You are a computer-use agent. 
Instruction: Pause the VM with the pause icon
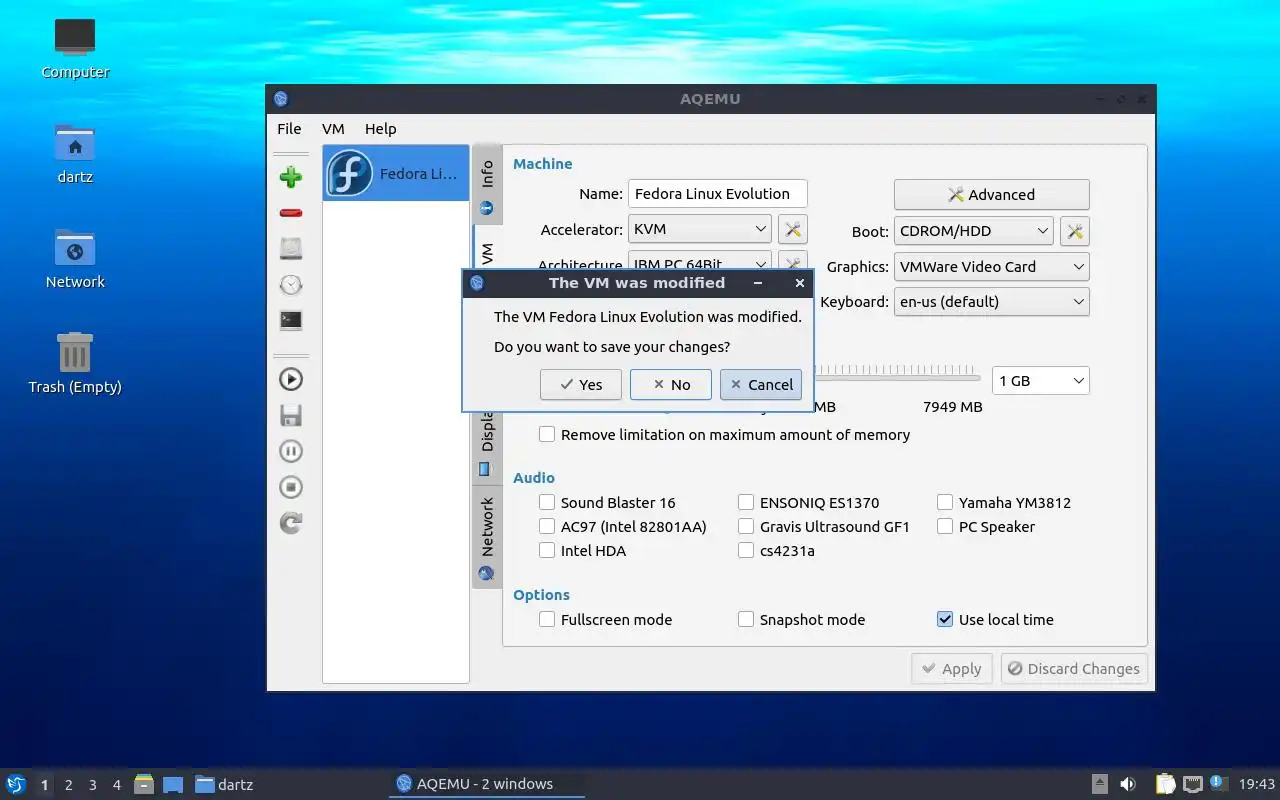pyautogui.click(x=291, y=451)
